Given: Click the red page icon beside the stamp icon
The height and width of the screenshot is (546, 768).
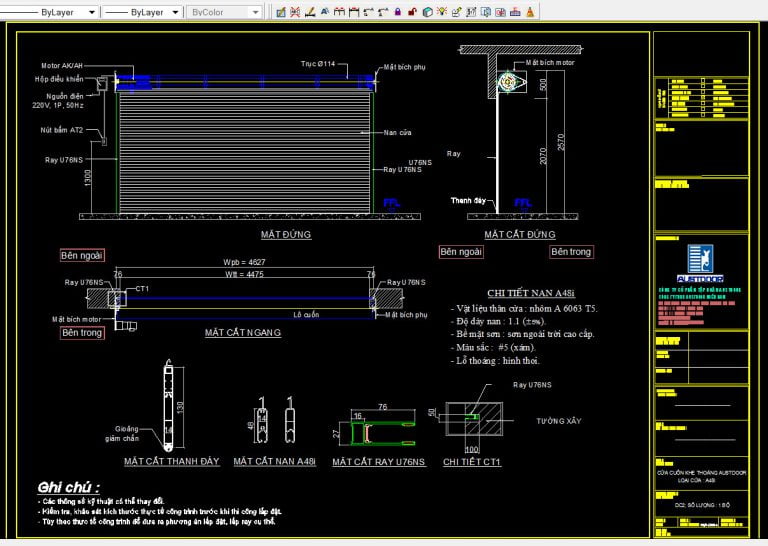Looking at the screenshot, I should click(500, 12).
